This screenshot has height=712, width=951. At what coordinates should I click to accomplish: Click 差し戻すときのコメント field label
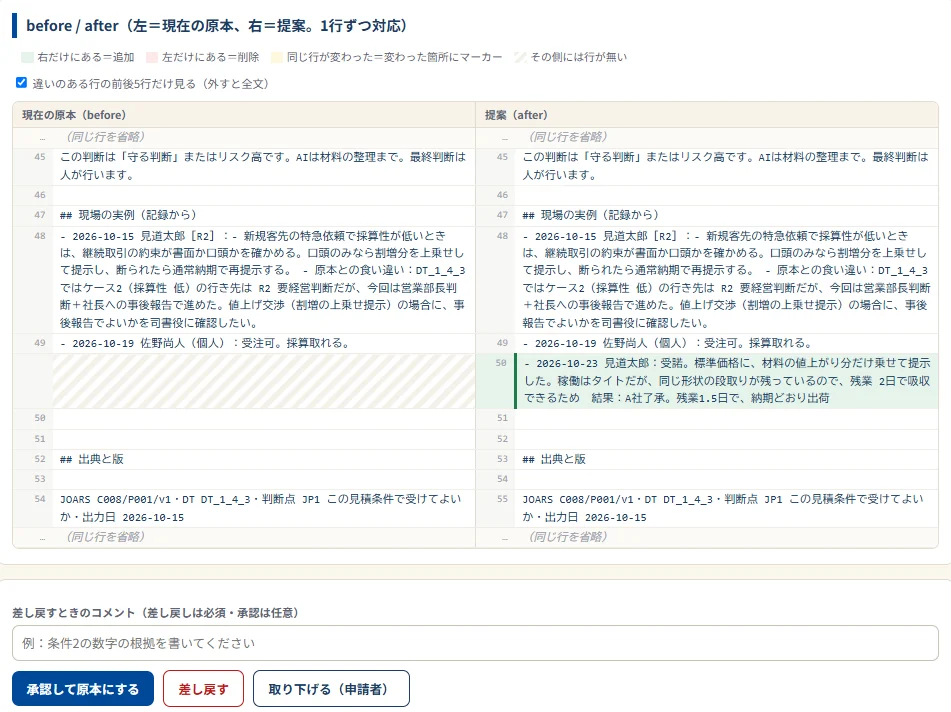[x=156, y=613]
